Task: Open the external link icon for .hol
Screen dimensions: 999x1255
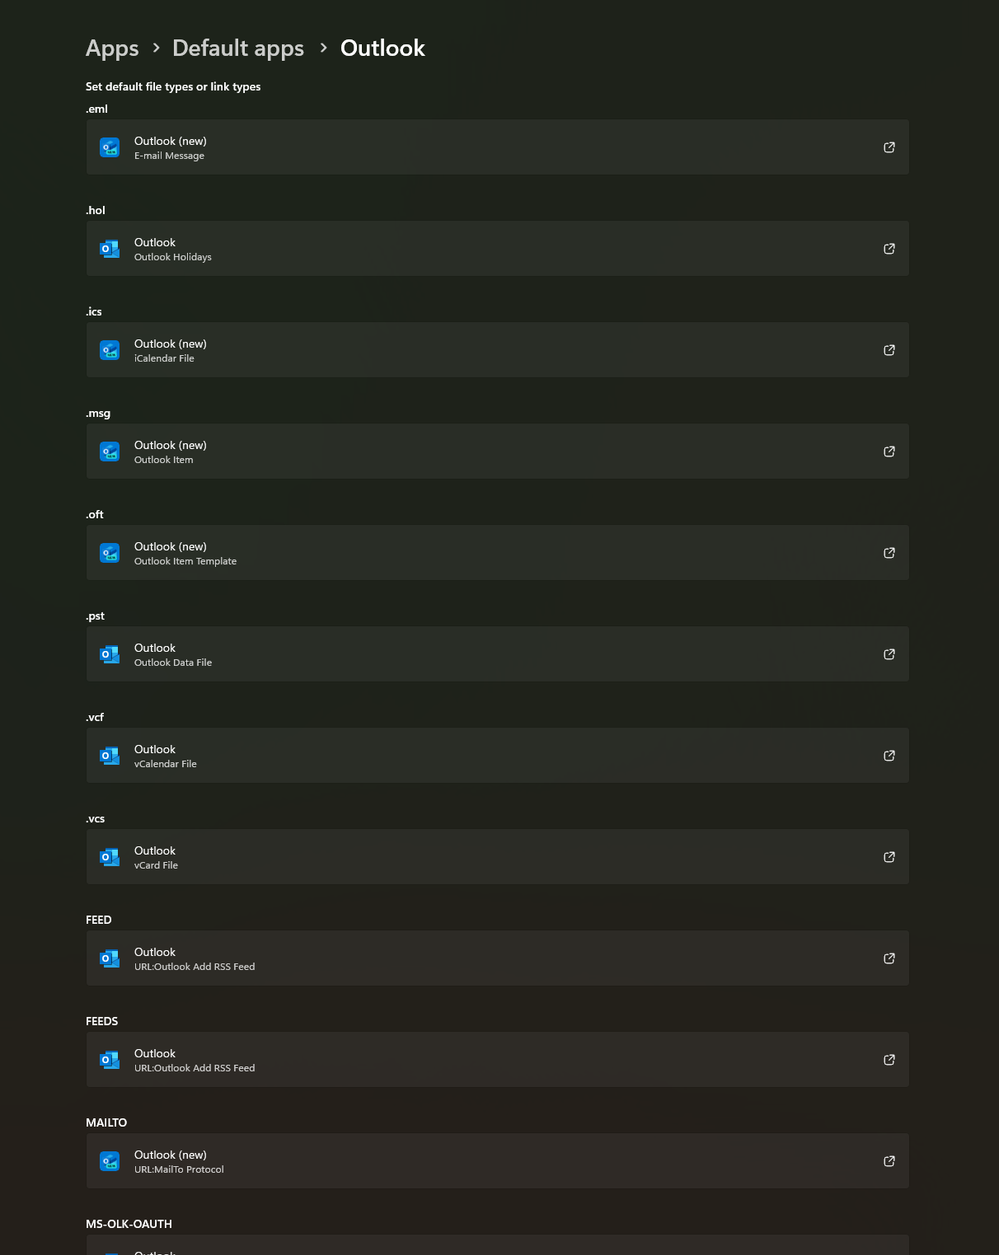Action: 889,249
